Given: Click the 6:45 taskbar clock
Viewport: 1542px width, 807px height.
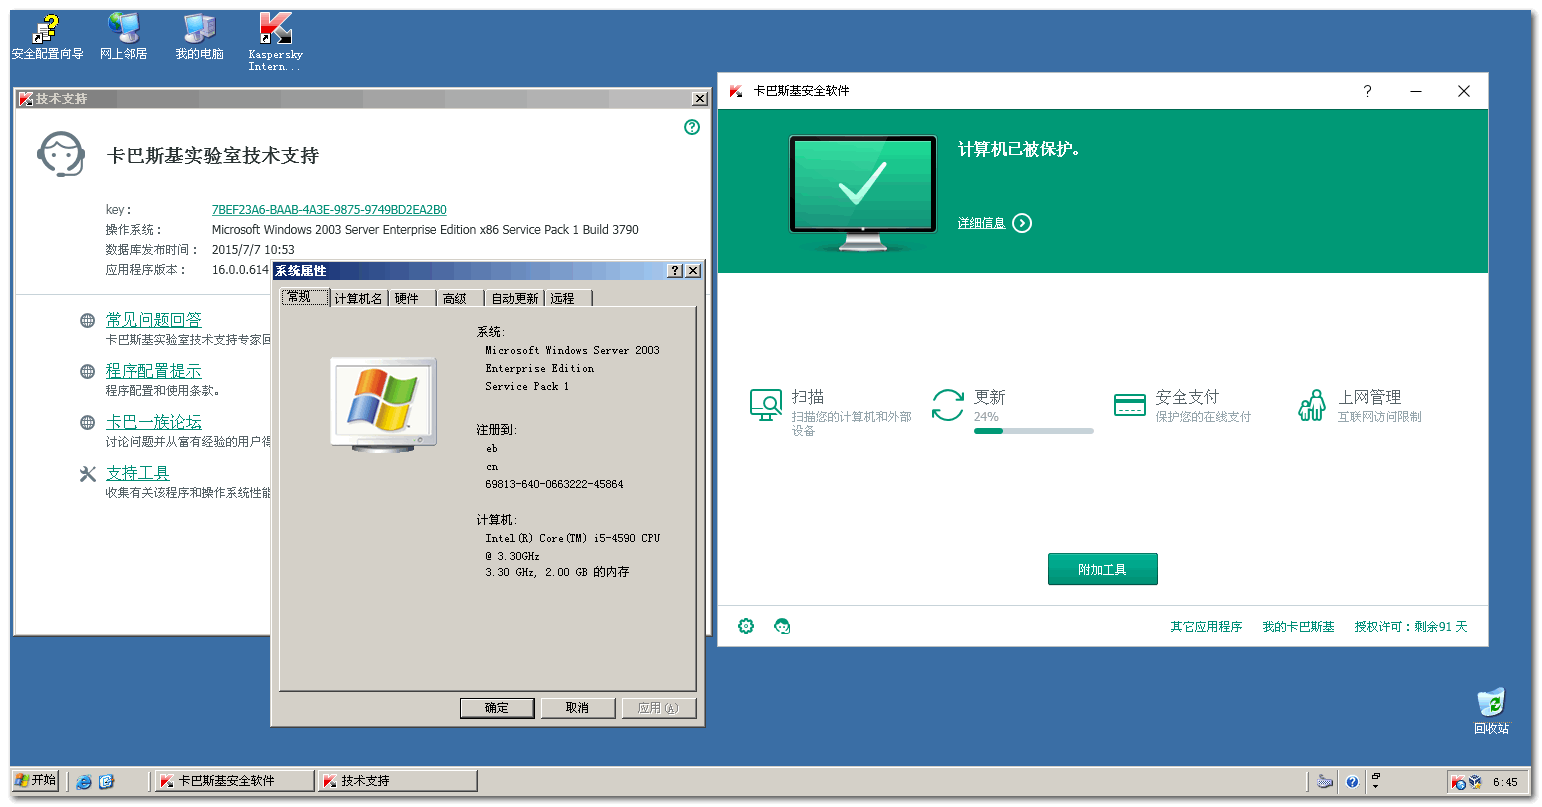Looking at the screenshot, I should (1505, 782).
